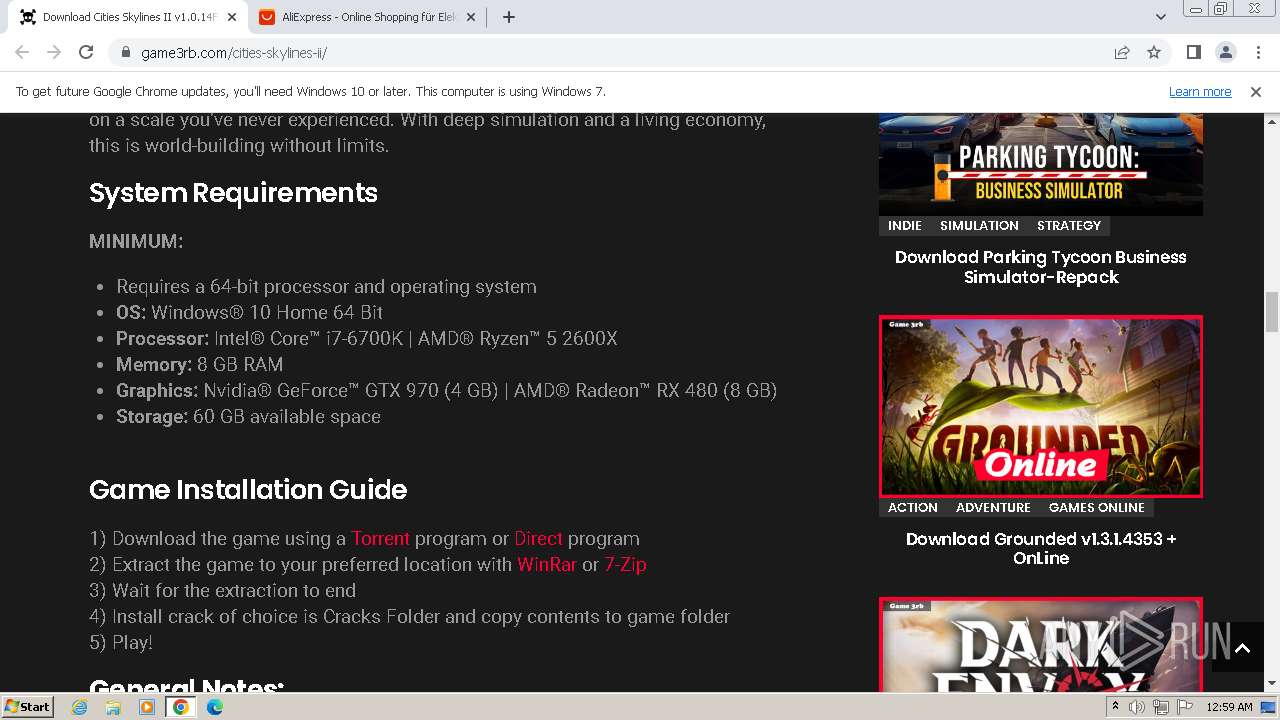Image resolution: width=1280 pixels, height=720 pixels.
Task: Open the Chrome three-dot menu
Action: [1256, 52]
